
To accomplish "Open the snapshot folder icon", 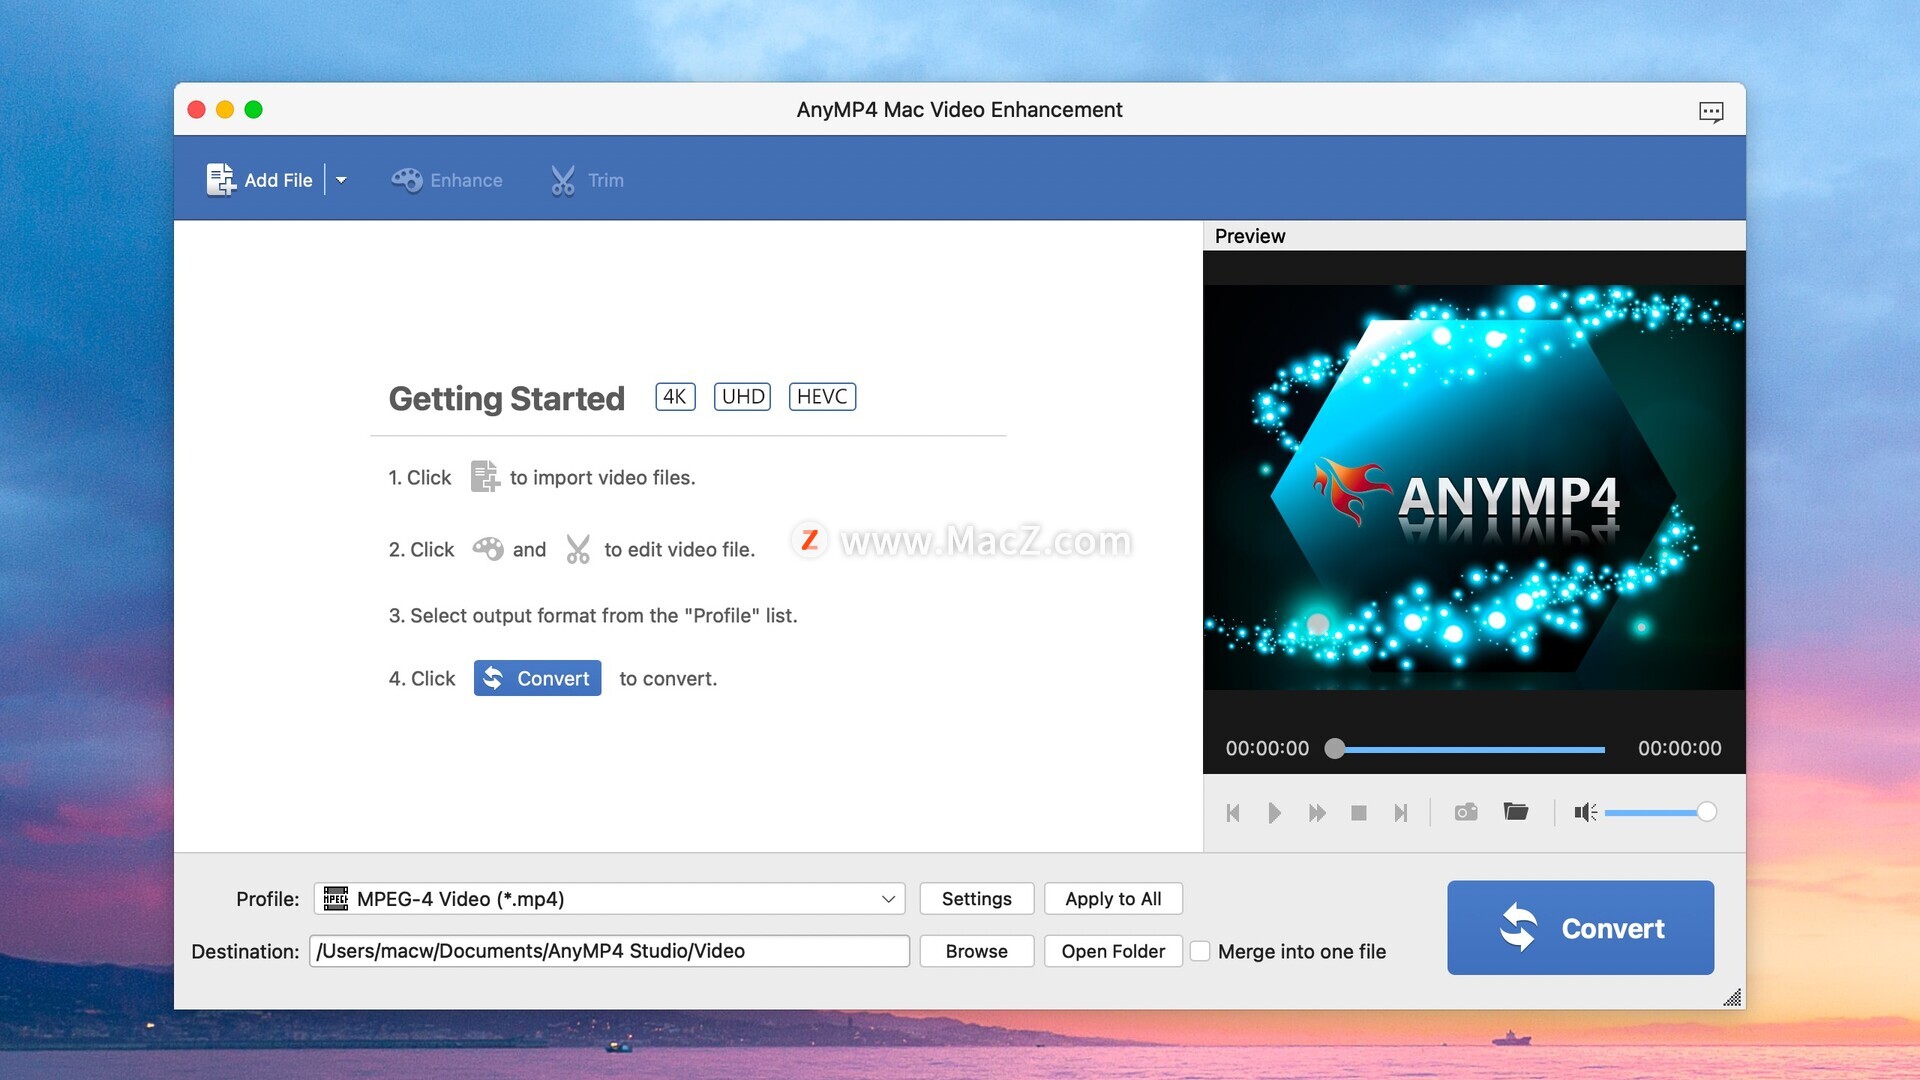I will click(x=1516, y=811).
